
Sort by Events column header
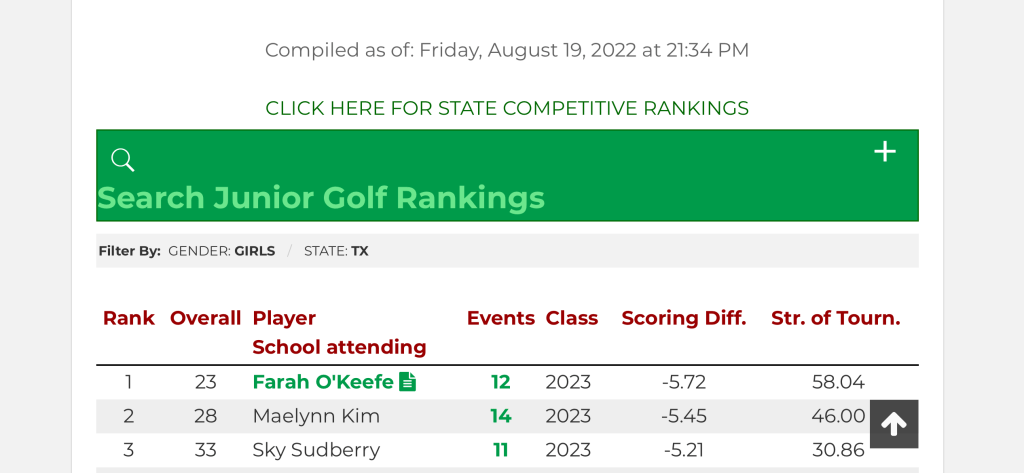click(x=500, y=318)
